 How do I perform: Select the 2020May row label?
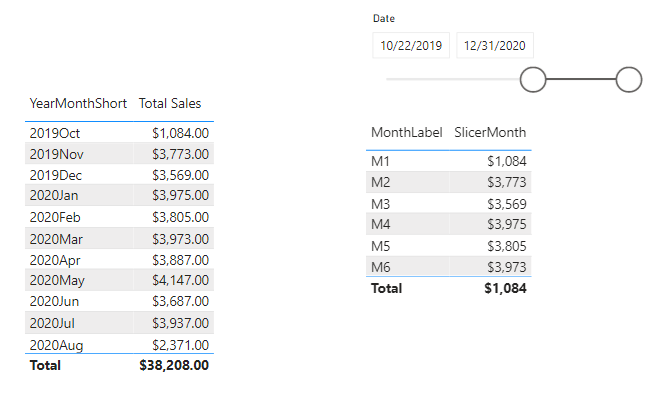coord(57,281)
